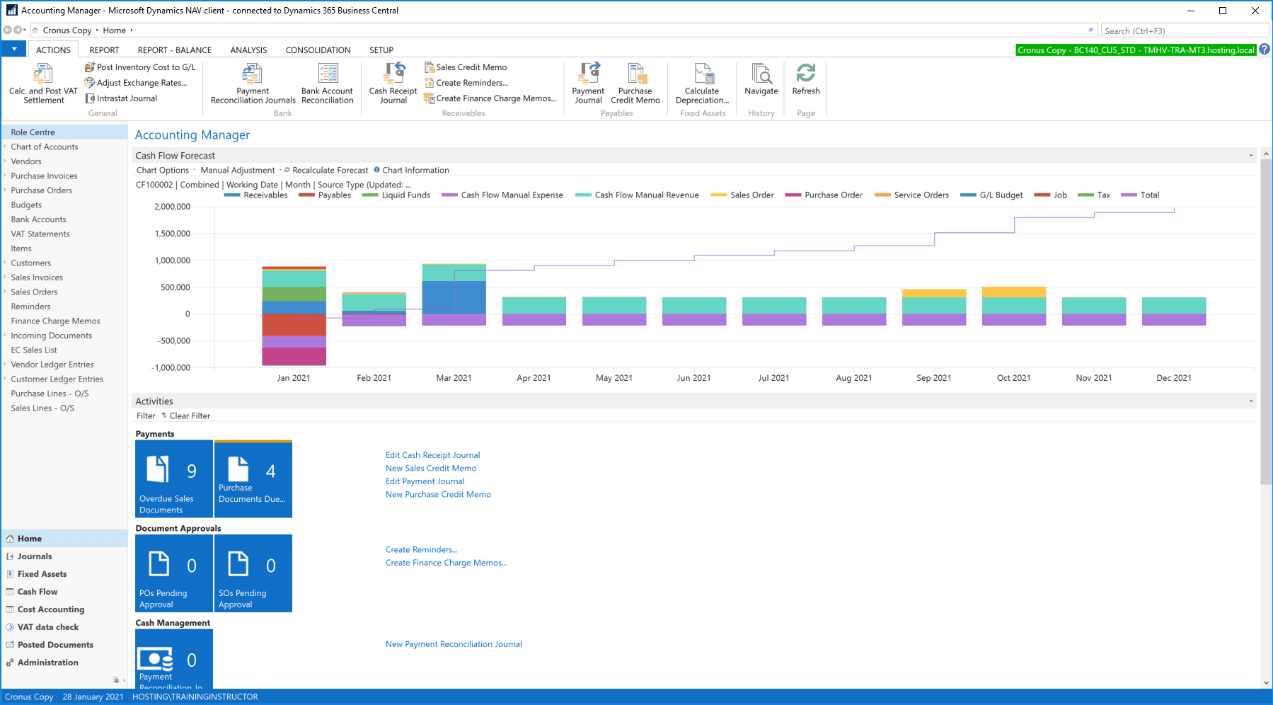Open the Payment Reconciliation tile
Viewport: 1273px width, 705px height.
click(174, 658)
